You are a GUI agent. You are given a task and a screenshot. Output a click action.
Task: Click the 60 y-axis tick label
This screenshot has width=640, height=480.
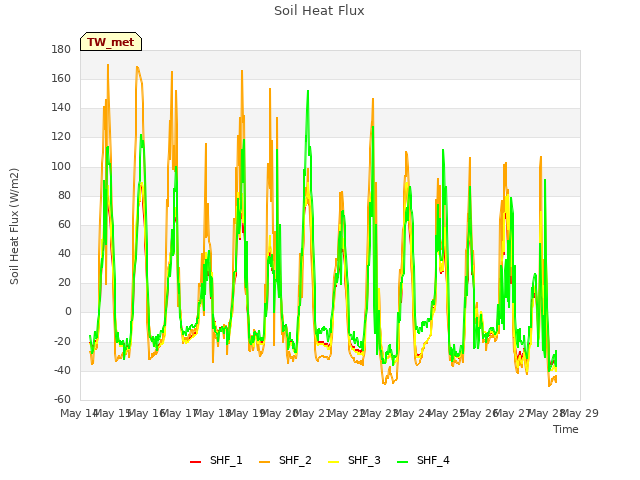[x=64, y=224]
